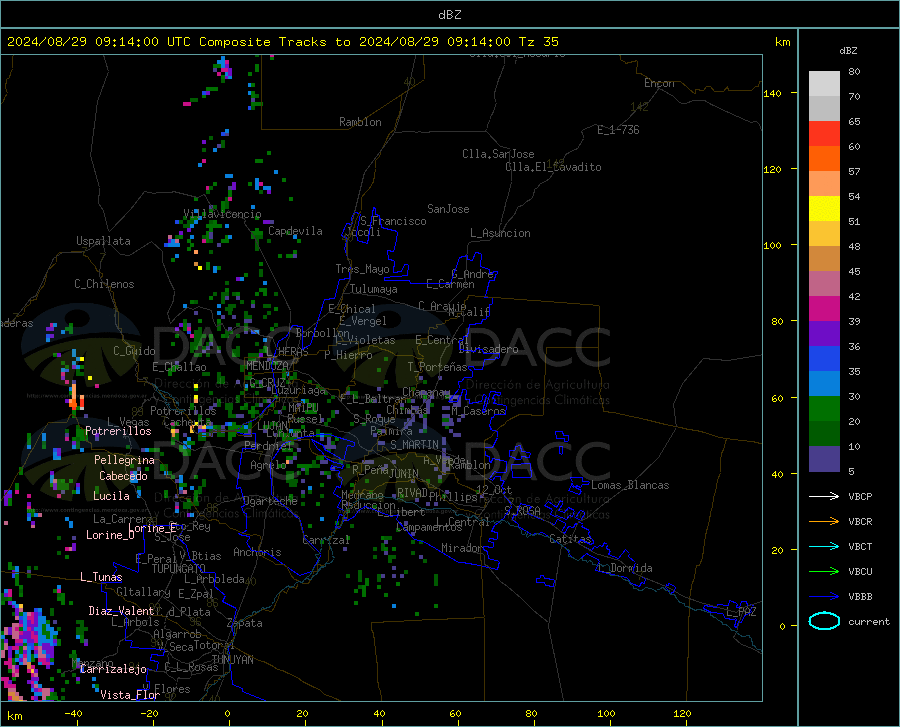Click the L_PAZ label
This screenshot has width=900, height=727.
click(741, 612)
